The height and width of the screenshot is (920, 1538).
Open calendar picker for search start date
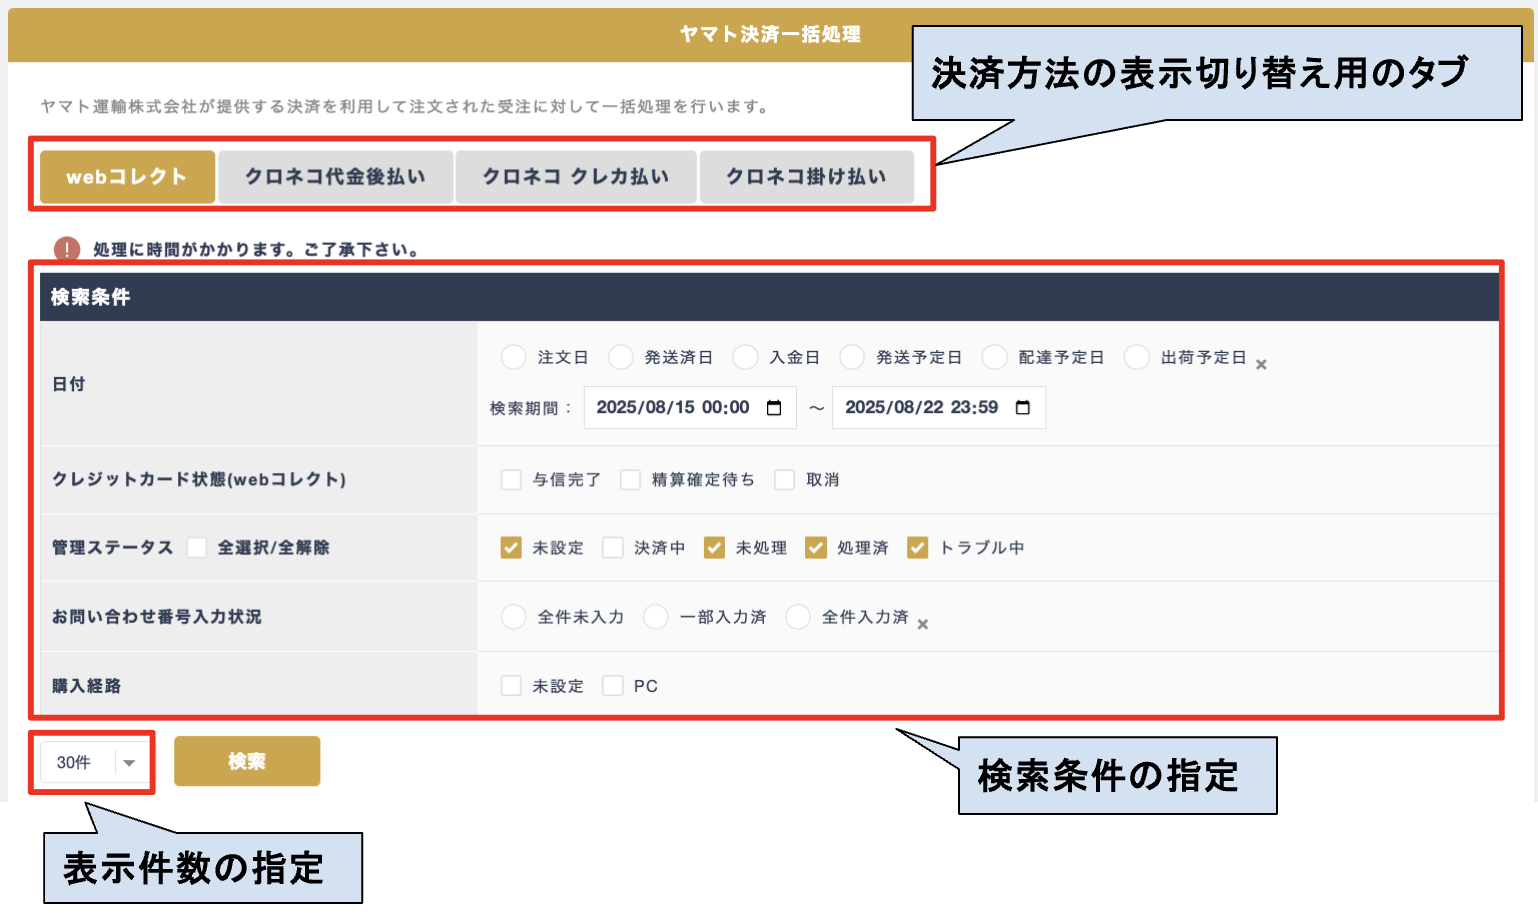click(774, 408)
